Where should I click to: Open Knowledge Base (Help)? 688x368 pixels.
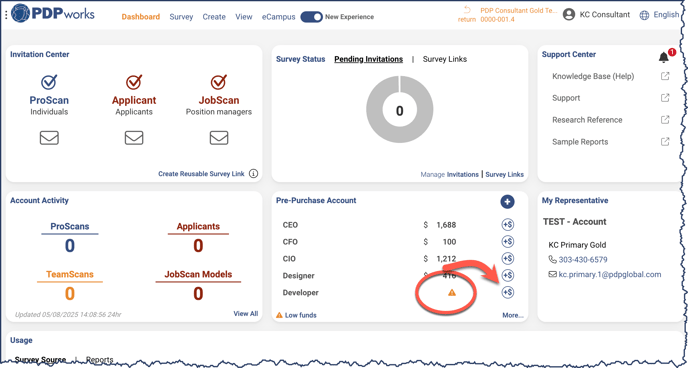(593, 76)
